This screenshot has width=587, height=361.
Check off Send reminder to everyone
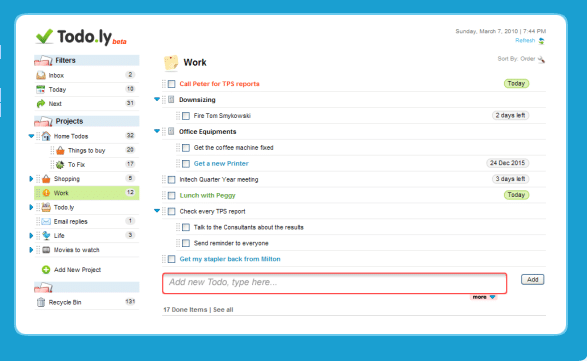(186, 243)
